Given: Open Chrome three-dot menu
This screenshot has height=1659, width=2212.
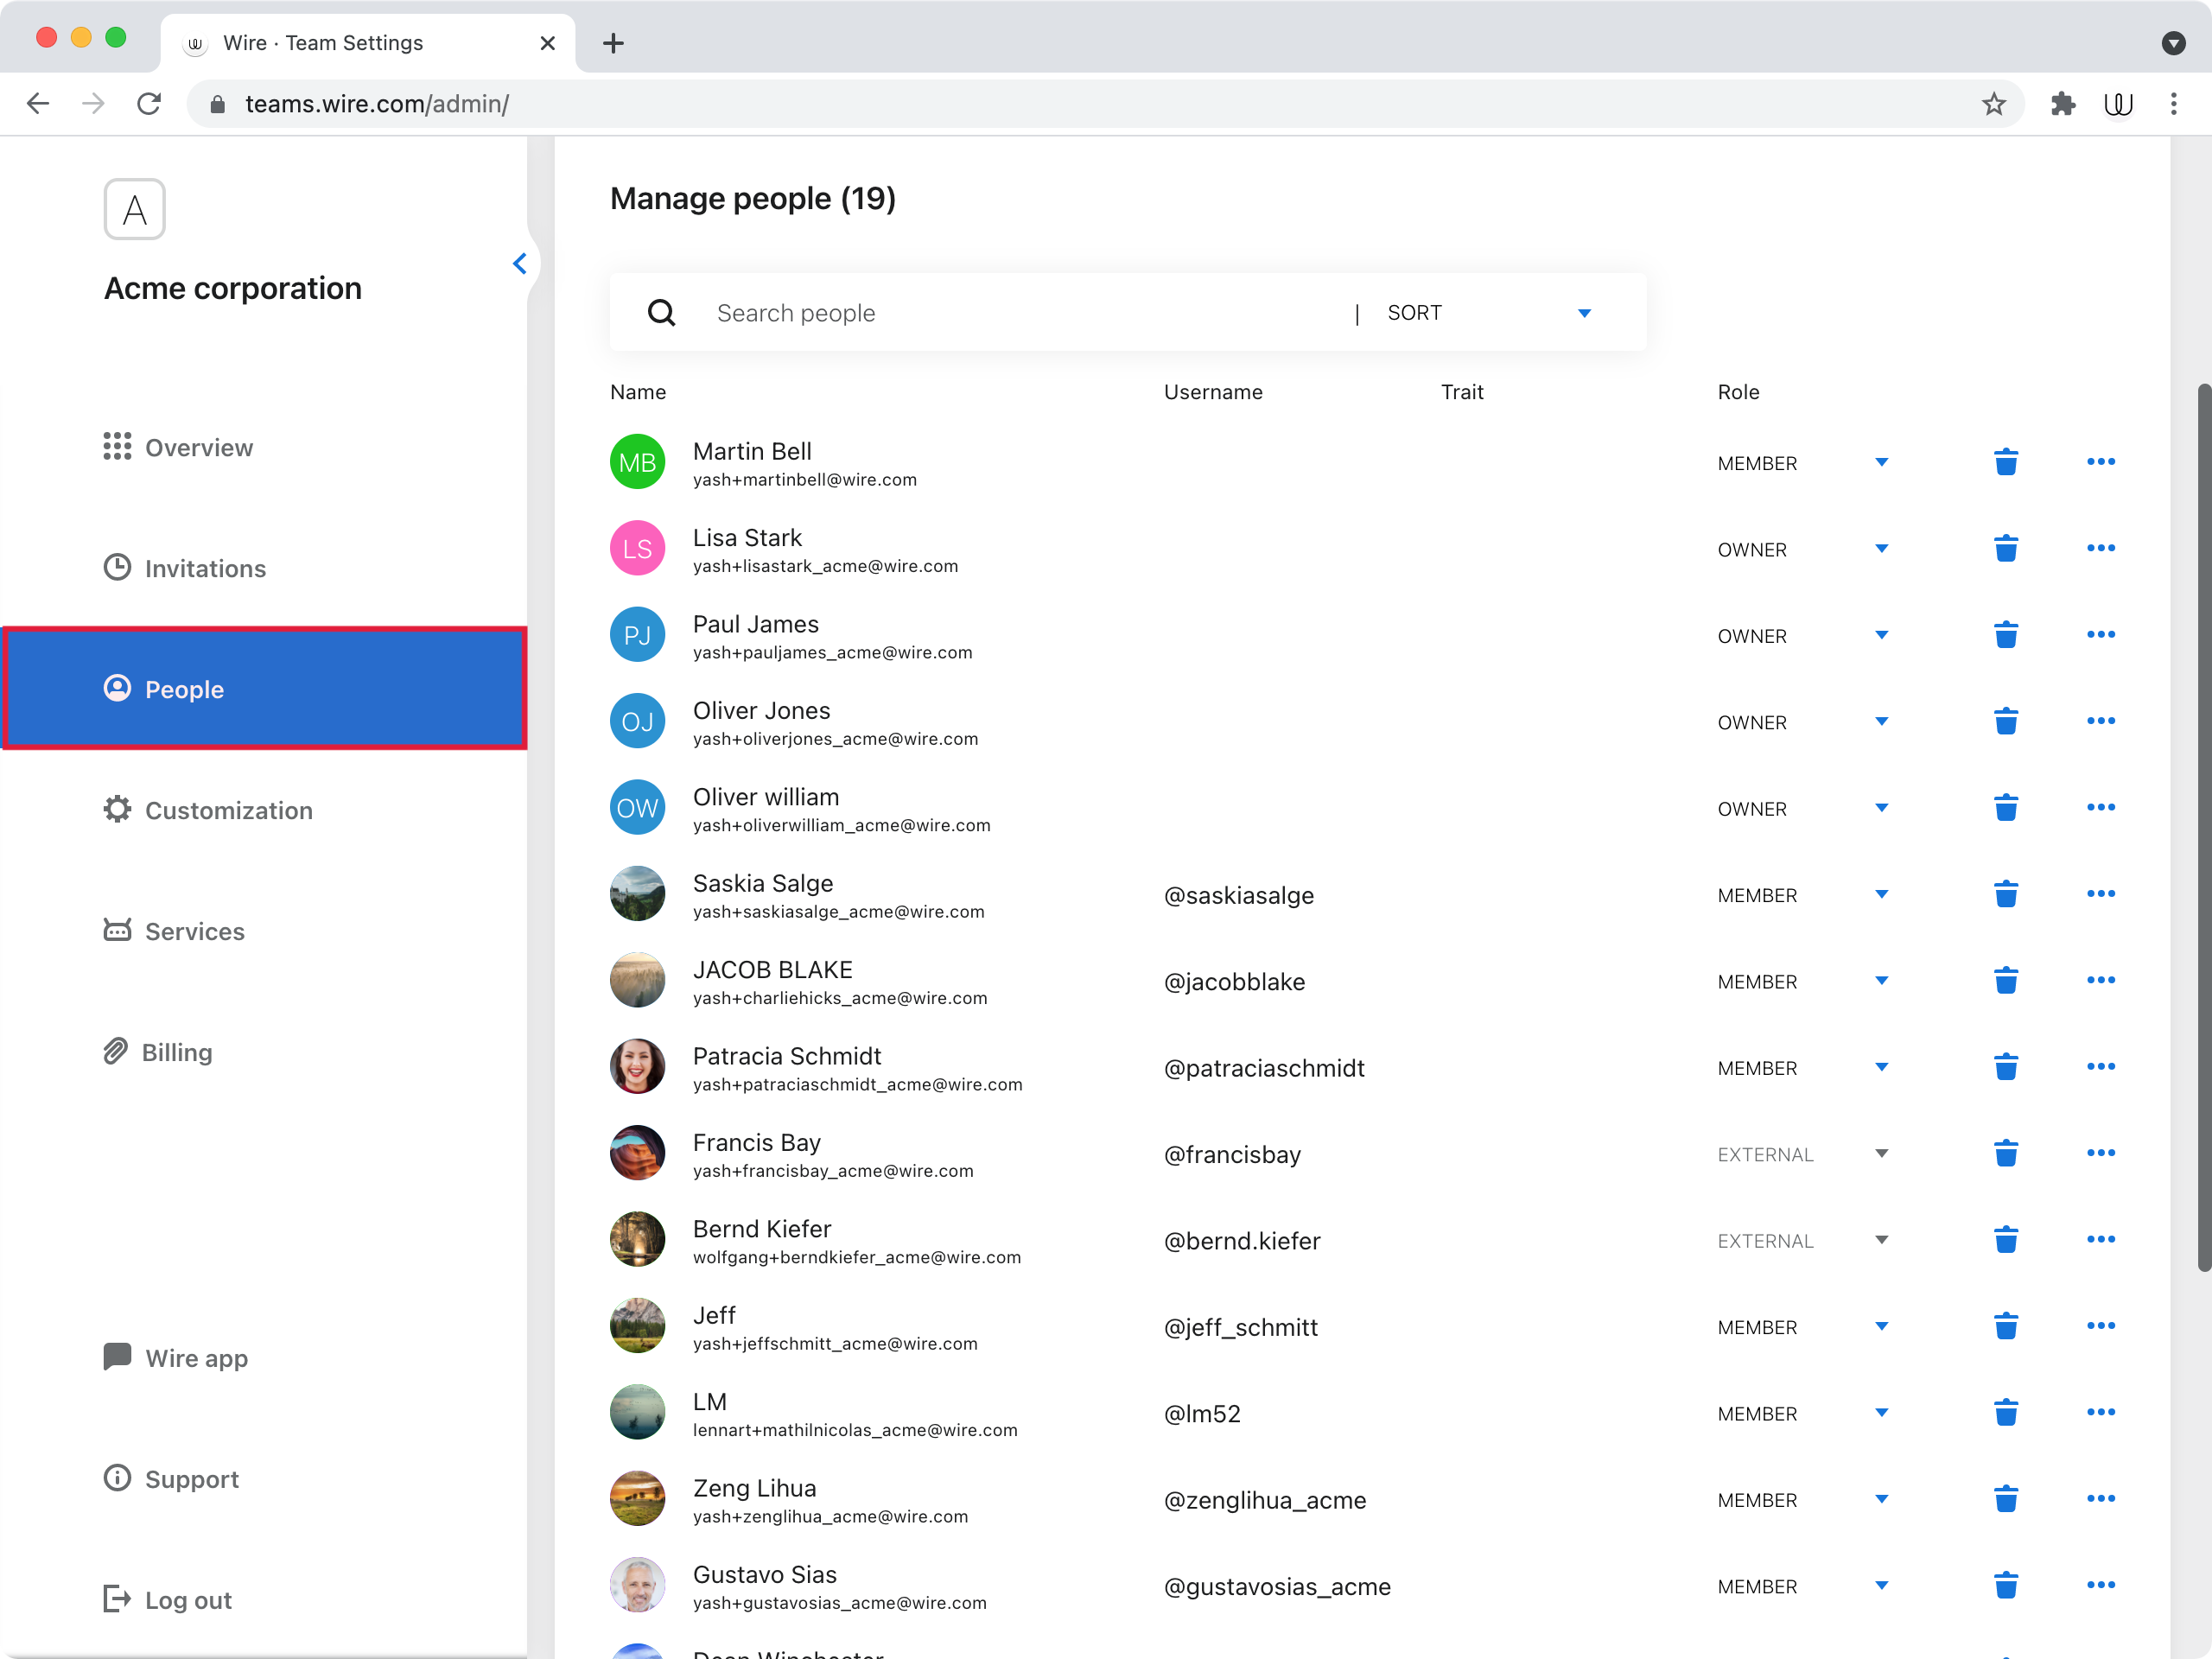Looking at the screenshot, I should point(2173,104).
